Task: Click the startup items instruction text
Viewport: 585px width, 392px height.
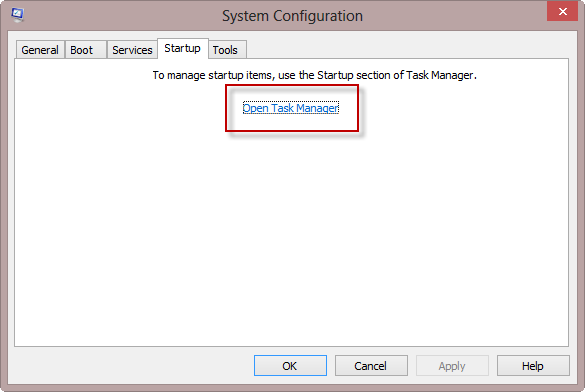Action: pos(315,75)
